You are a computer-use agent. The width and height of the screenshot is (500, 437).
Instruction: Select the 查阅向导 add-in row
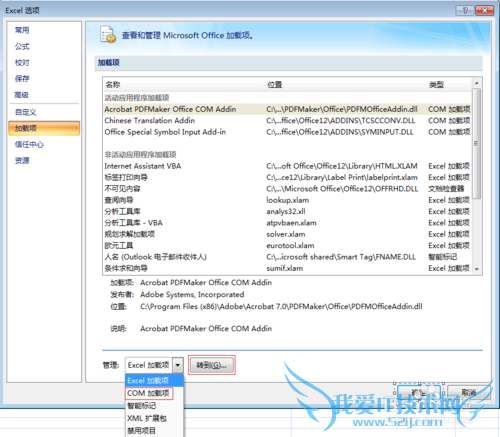[x=287, y=200]
